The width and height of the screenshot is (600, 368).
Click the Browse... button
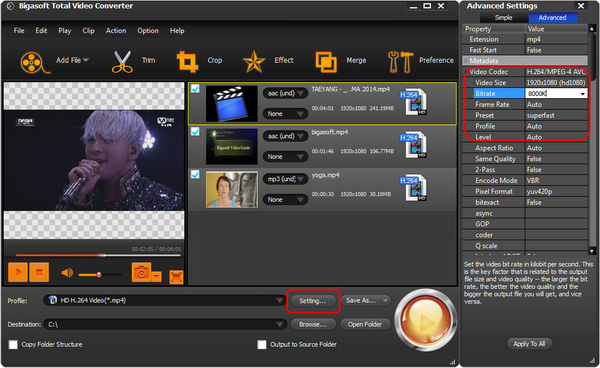pos(313,324)
